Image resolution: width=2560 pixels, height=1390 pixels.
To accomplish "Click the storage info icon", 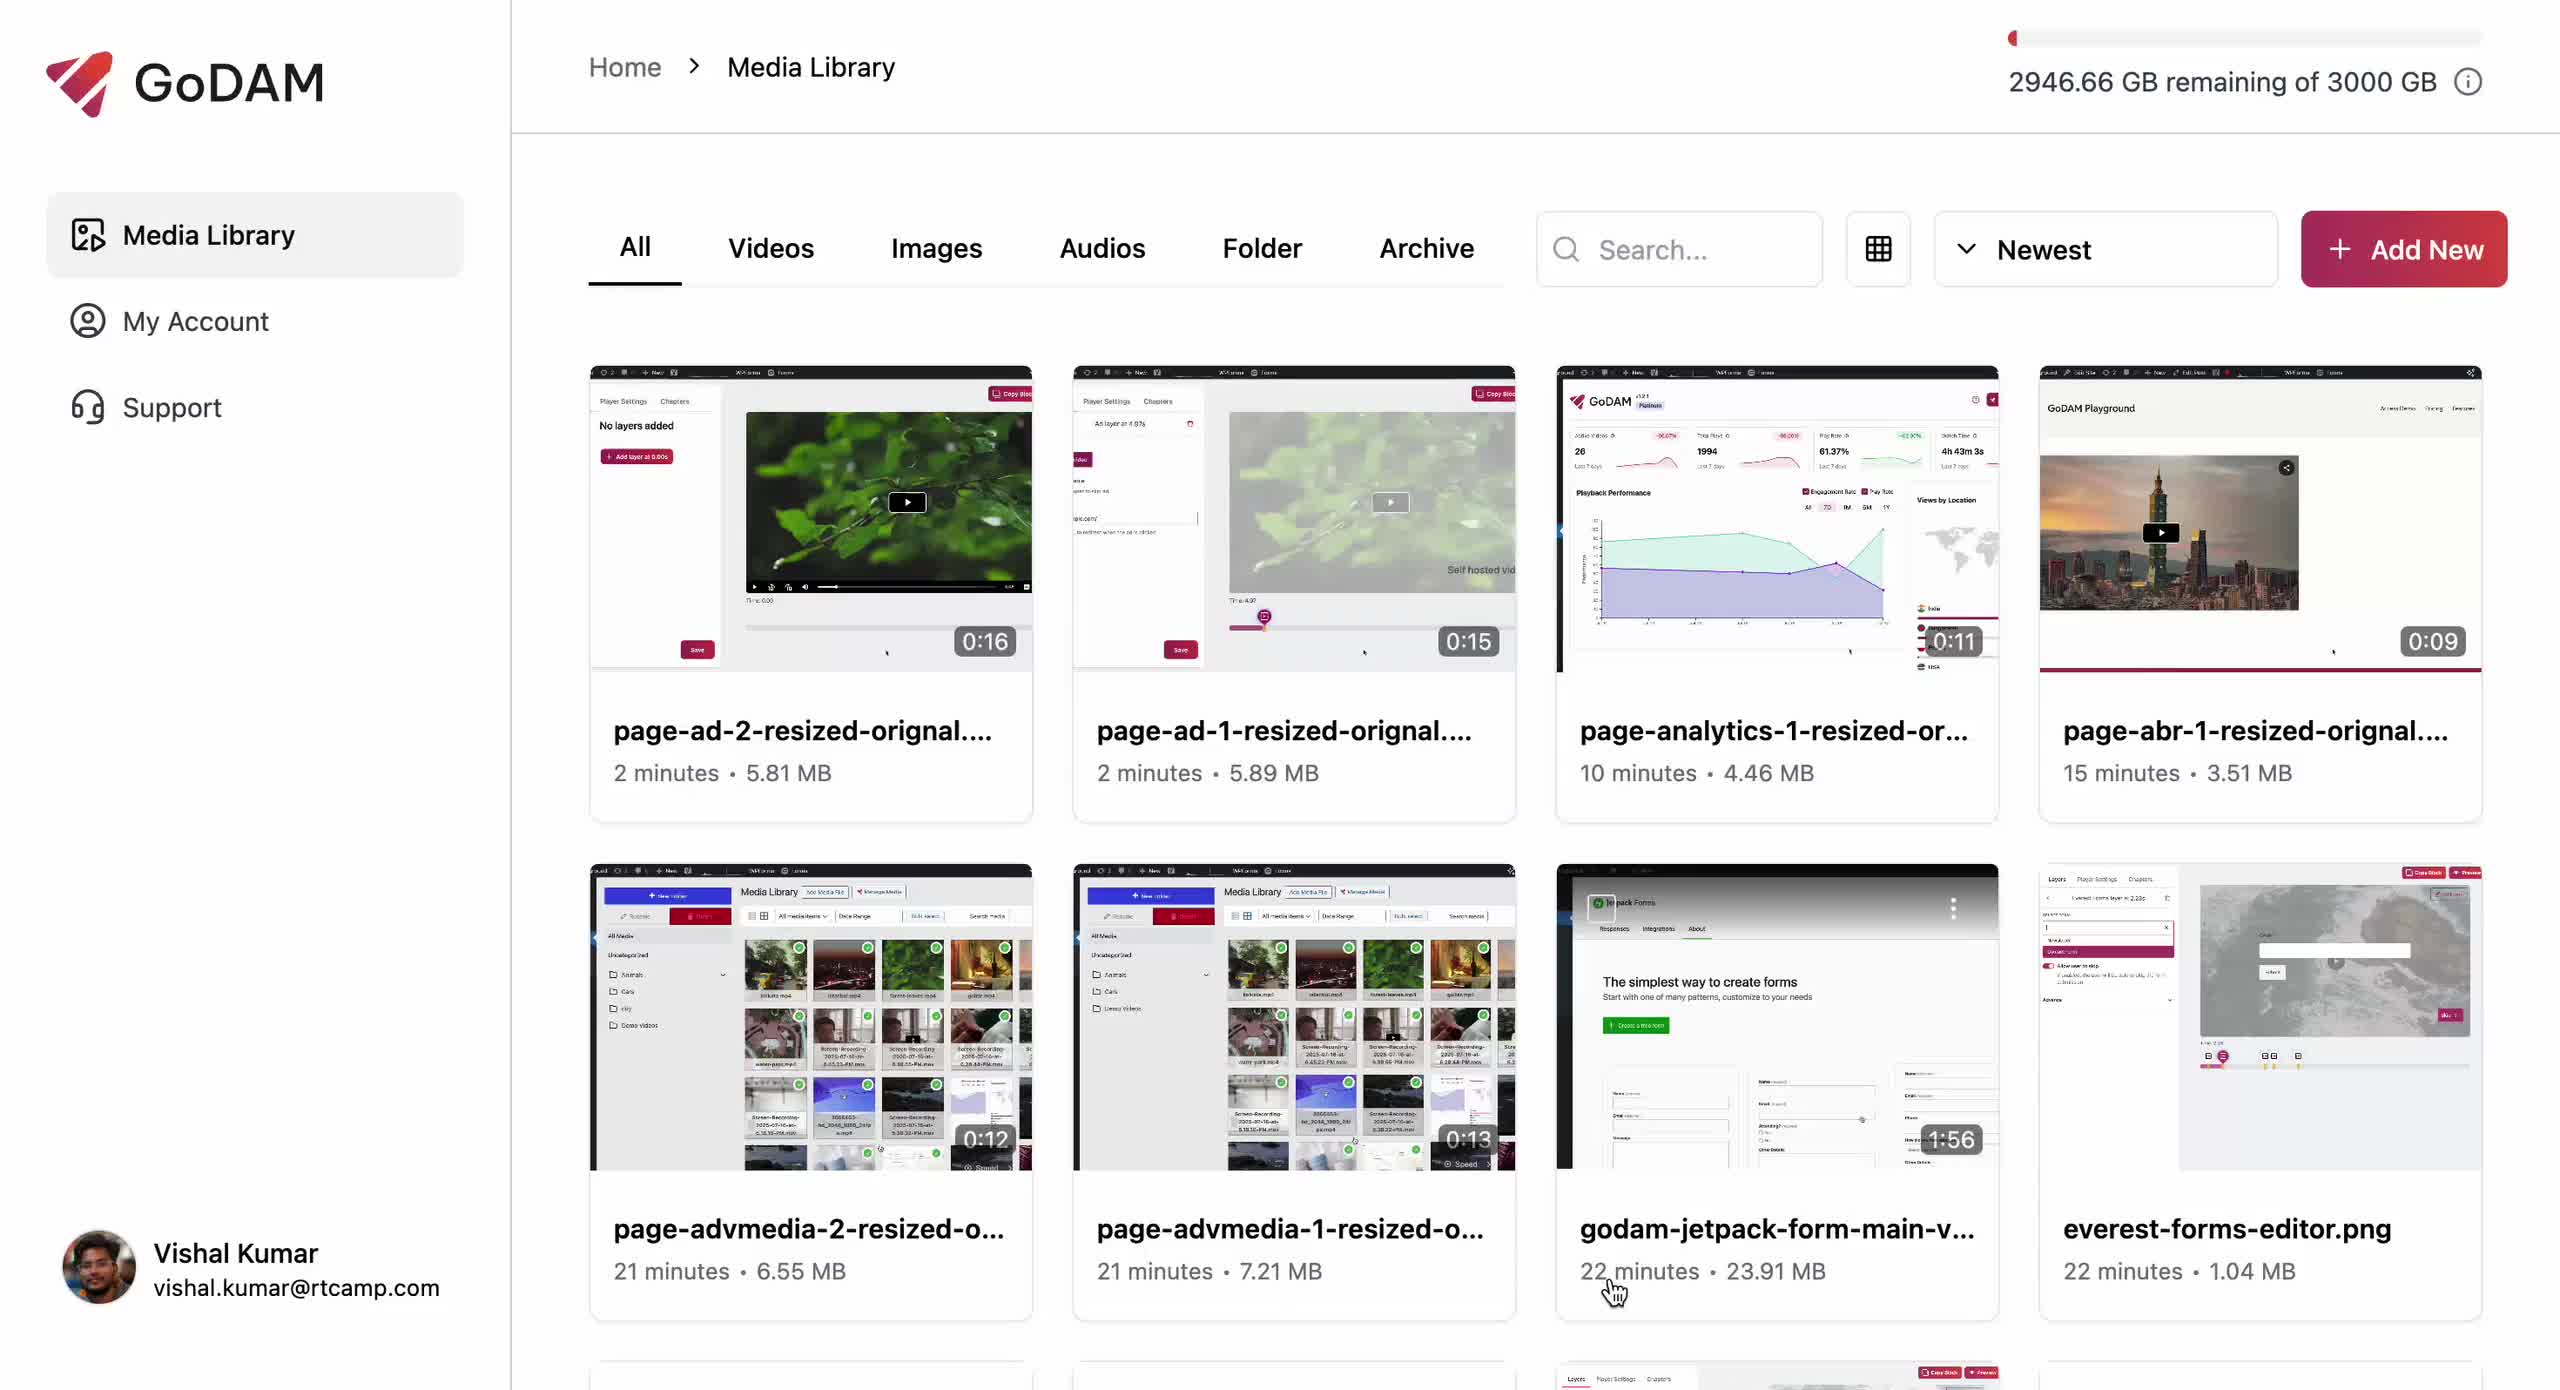I will [x=2469, y=81].
